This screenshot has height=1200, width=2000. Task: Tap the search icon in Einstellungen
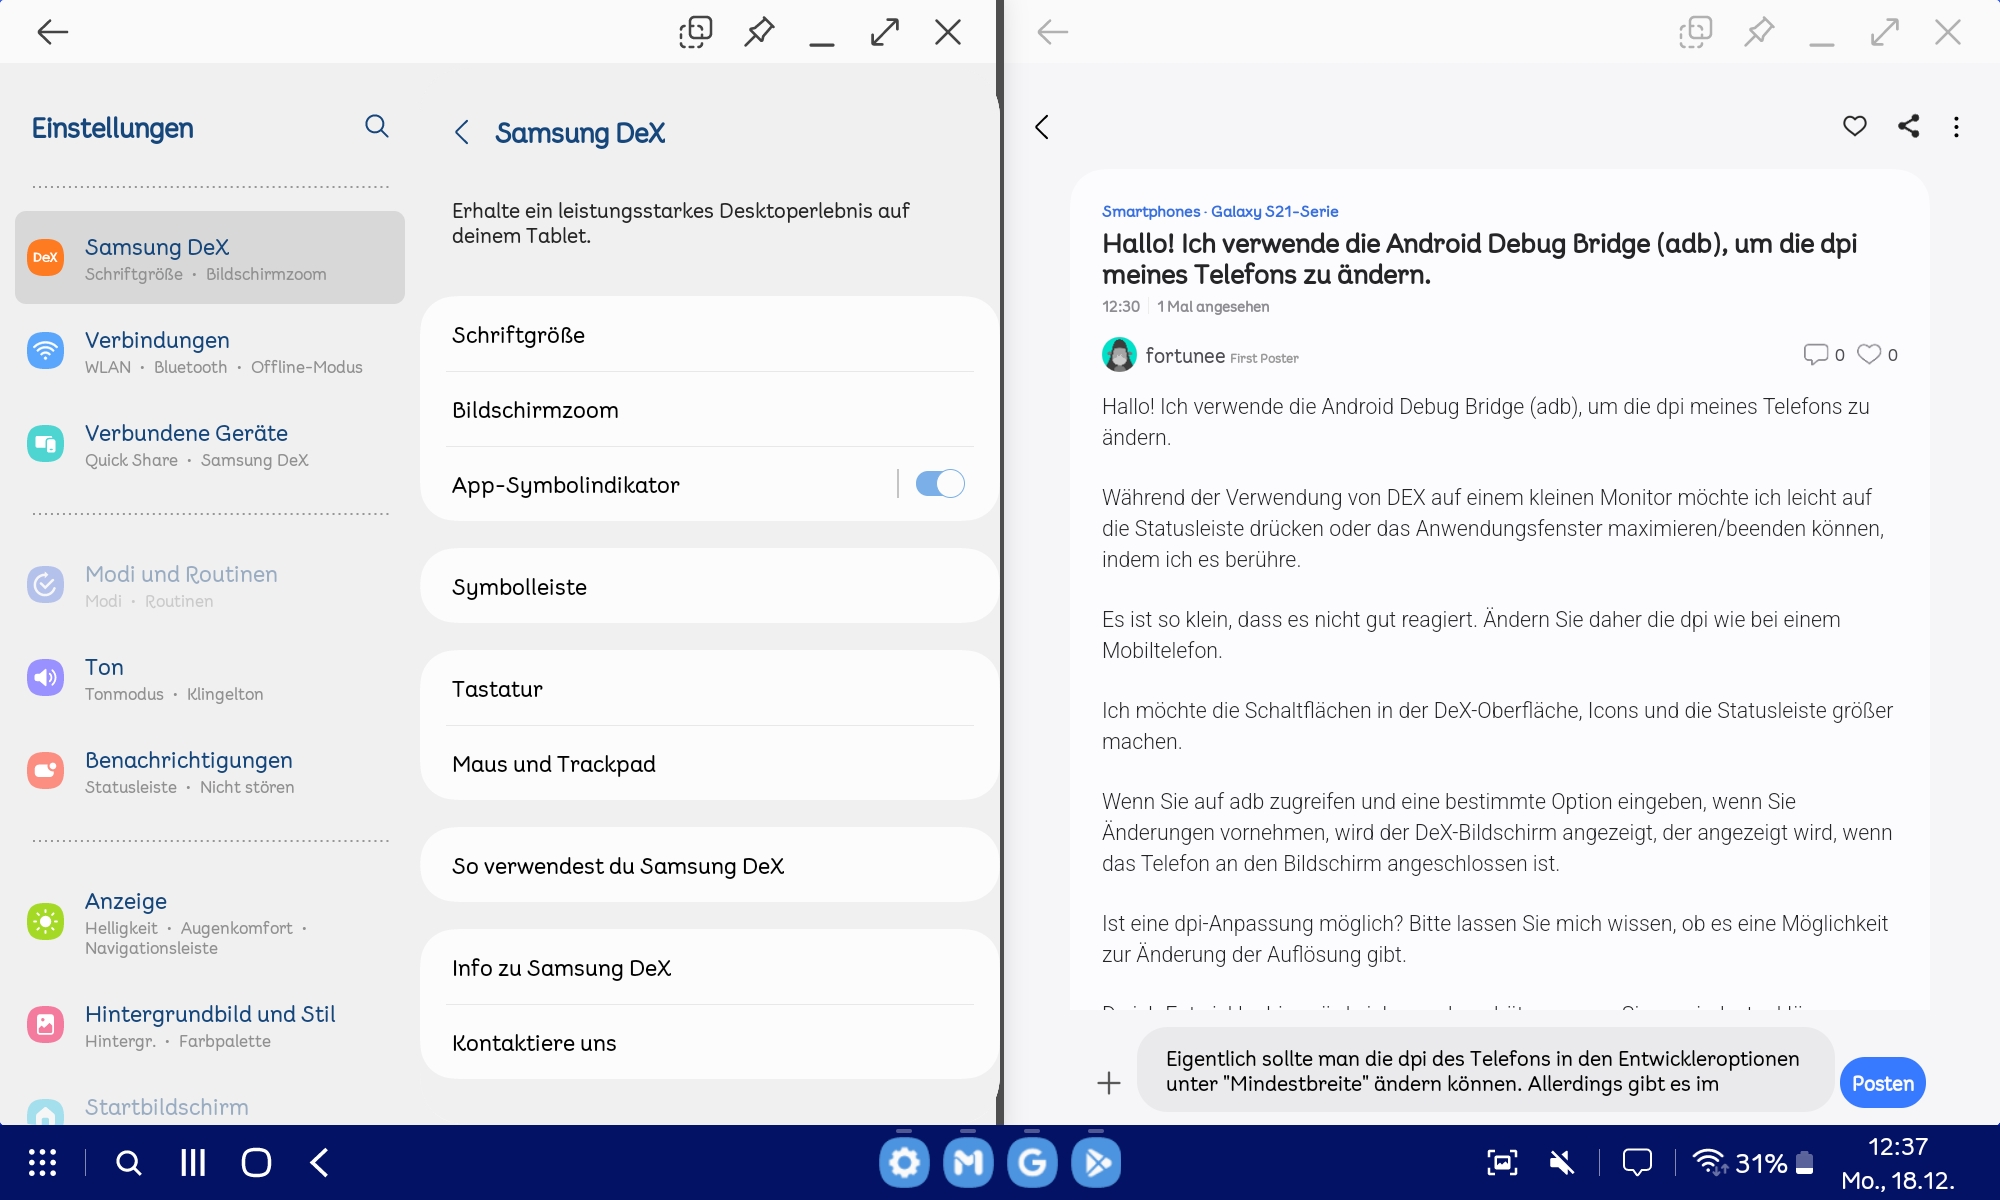[x=377, y=127]
